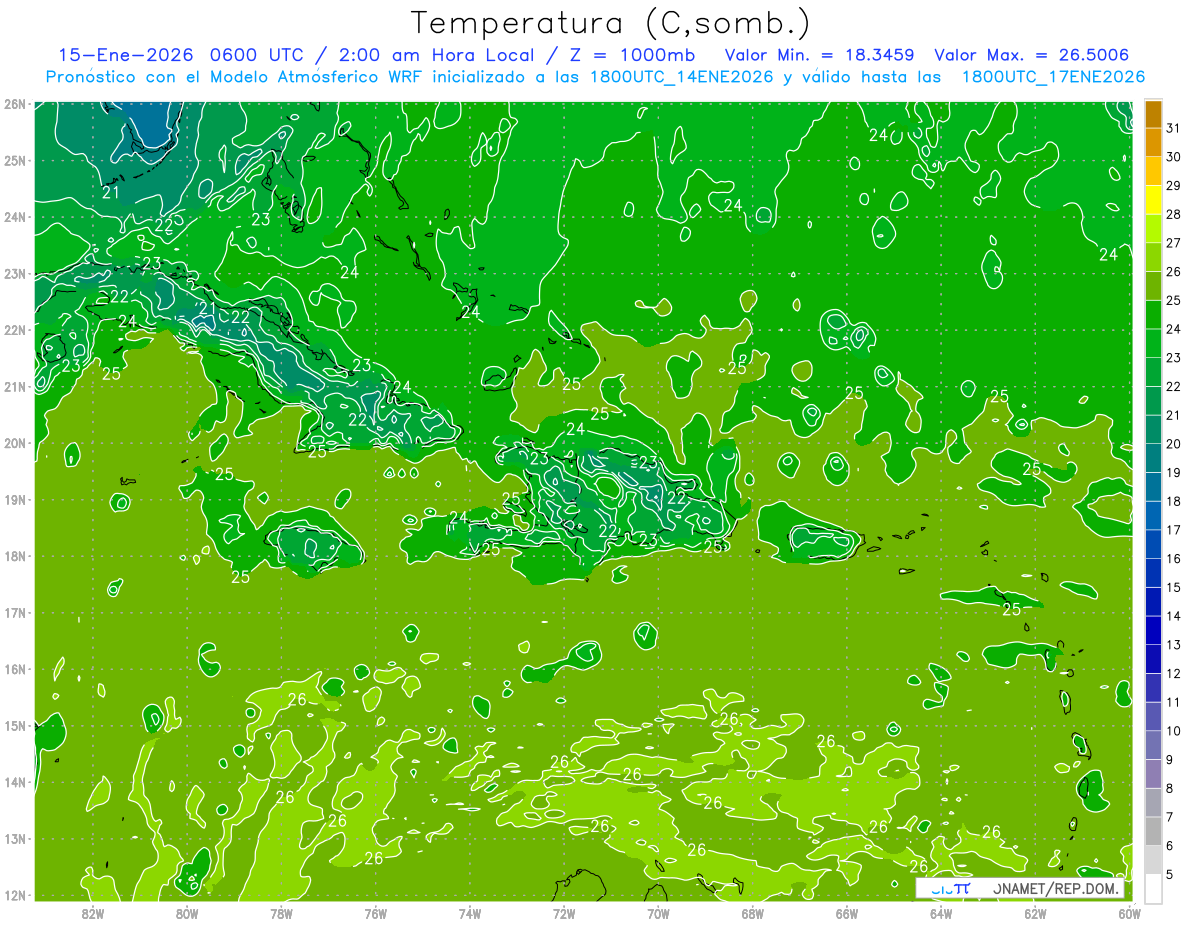
Task: Click the "22N" latitude axis label
Action: pos(15,330)
